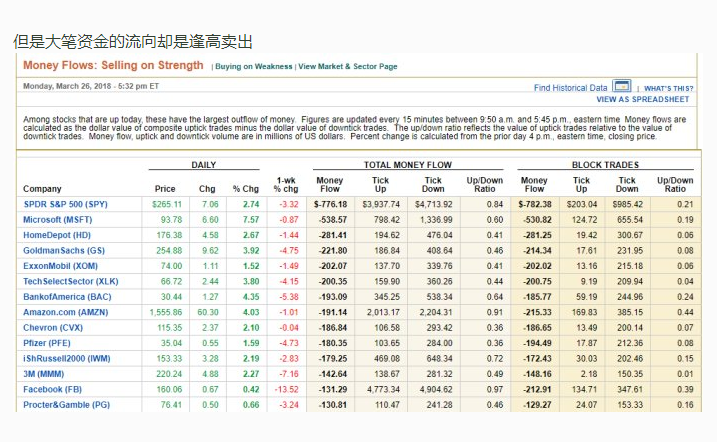This screenshot has height=442, width=717.
Task: Open the Find Historical Data link
Action: coord(570,88)
